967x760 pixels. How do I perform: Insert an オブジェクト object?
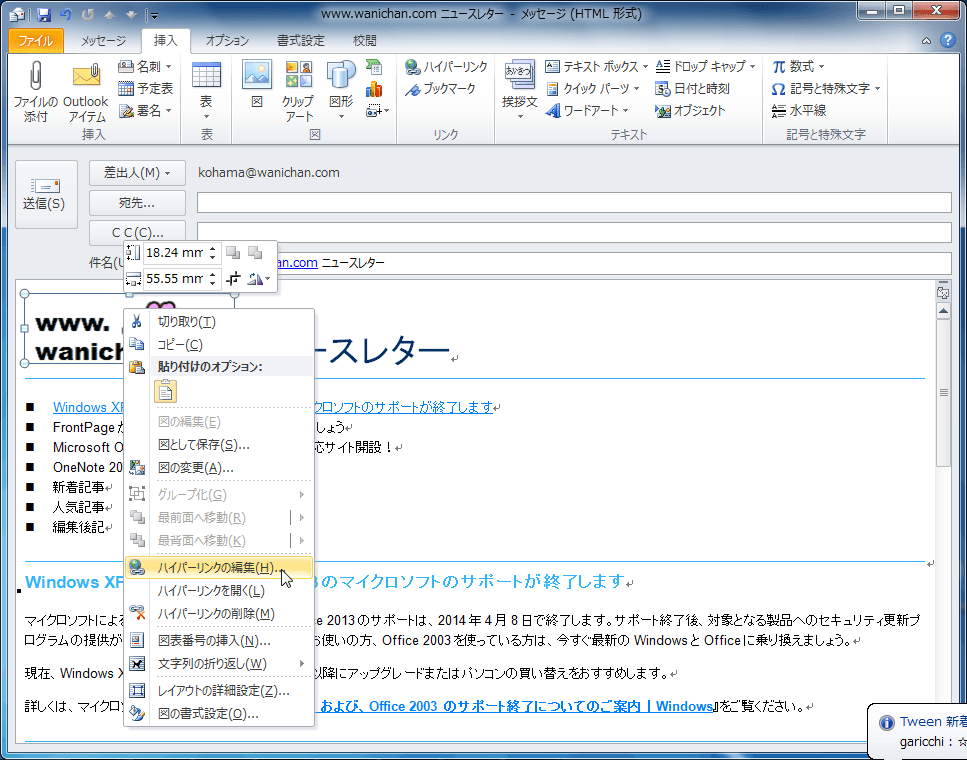click(x=690, y=110)
